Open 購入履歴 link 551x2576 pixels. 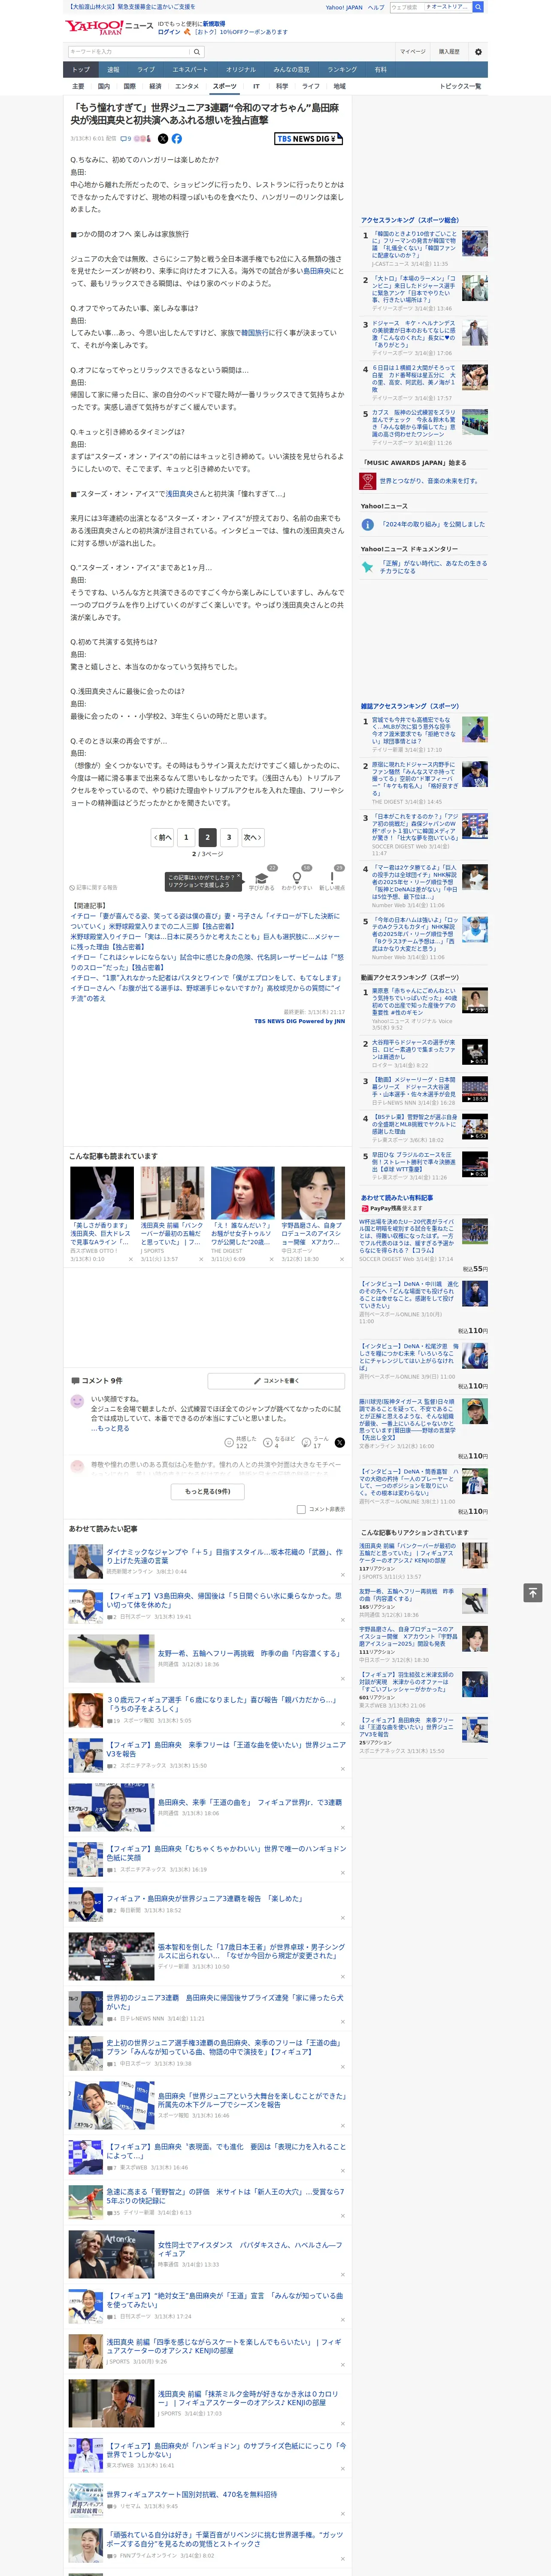point(449,51)
